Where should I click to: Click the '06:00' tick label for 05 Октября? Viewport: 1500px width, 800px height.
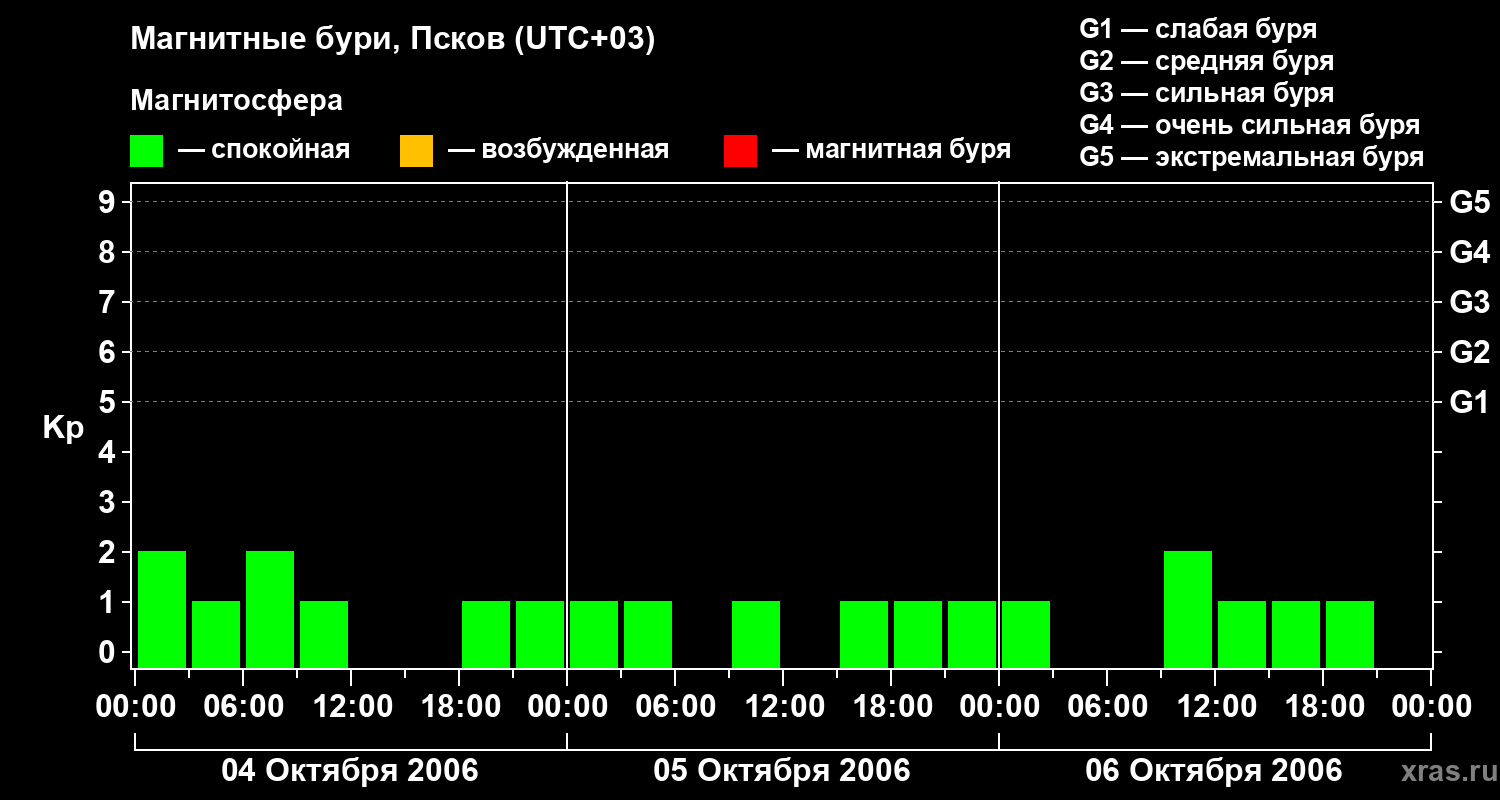[x=675, y=707]
